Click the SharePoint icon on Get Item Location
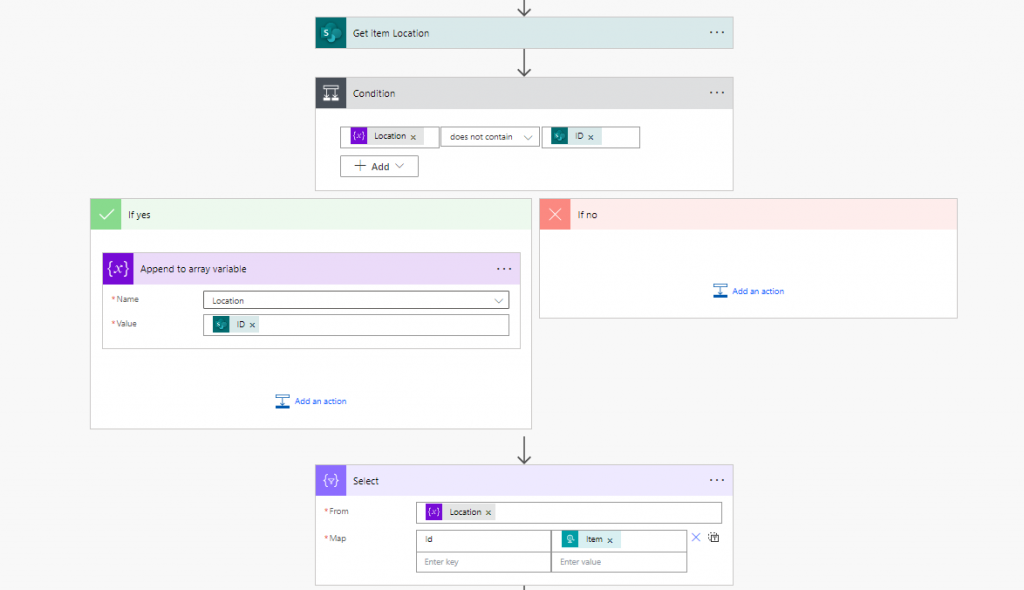The height and width of the screenshot is (590, 1024). 330,33
